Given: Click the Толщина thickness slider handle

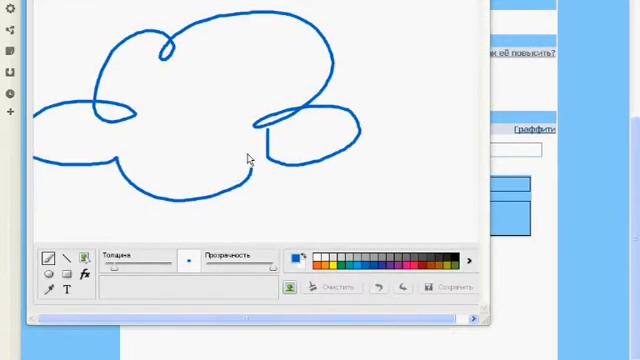Looking at the screenshot, I should click(x=114, y=267).
